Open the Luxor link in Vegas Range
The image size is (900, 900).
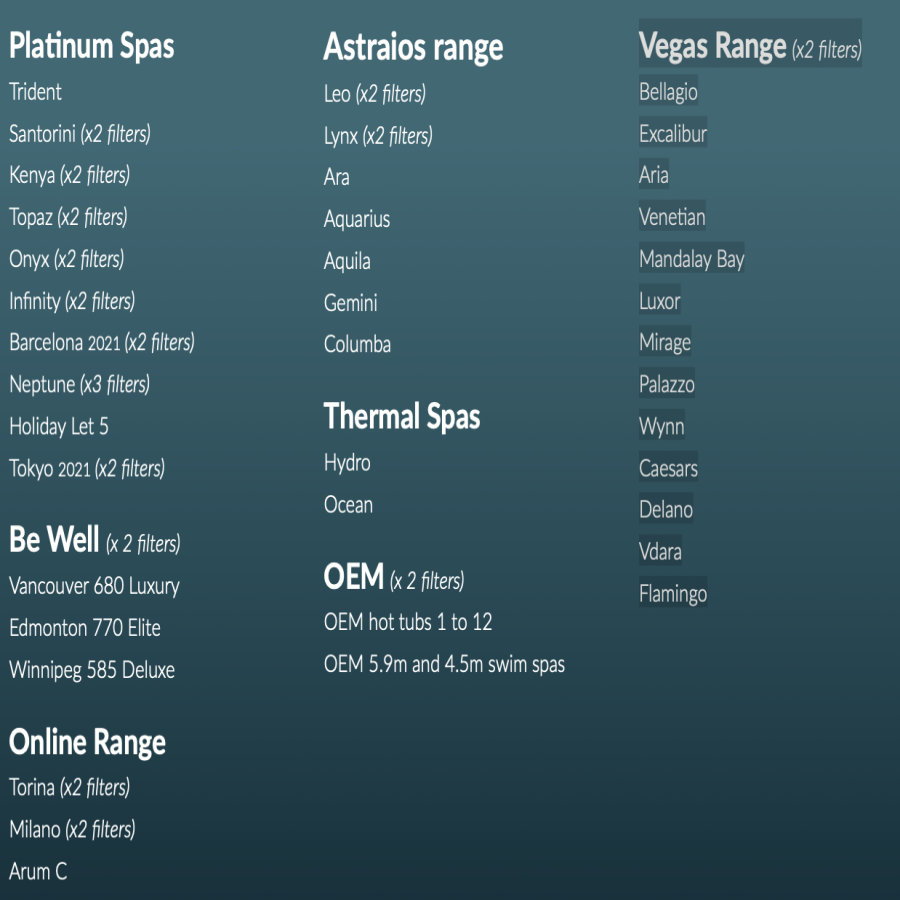click(x=659, y=301)
